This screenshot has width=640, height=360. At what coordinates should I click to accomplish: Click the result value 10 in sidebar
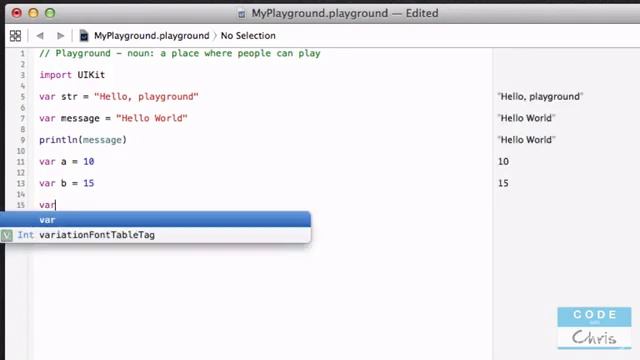tap(503, 162)
